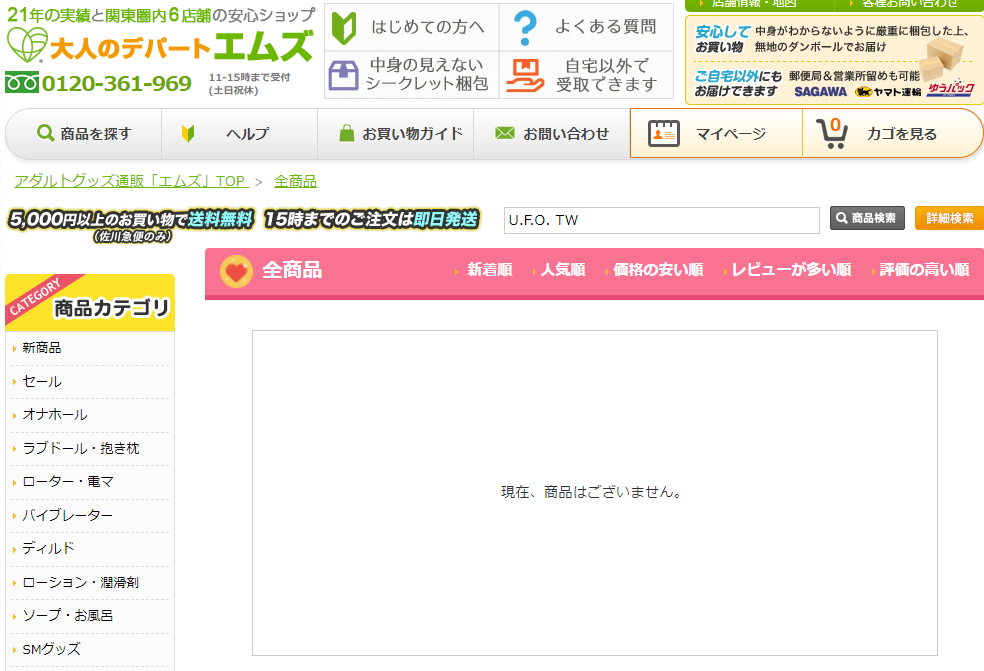Click the purple secret packaging box icon
This screenshot has width=984, height=671.
coord(343,75)
